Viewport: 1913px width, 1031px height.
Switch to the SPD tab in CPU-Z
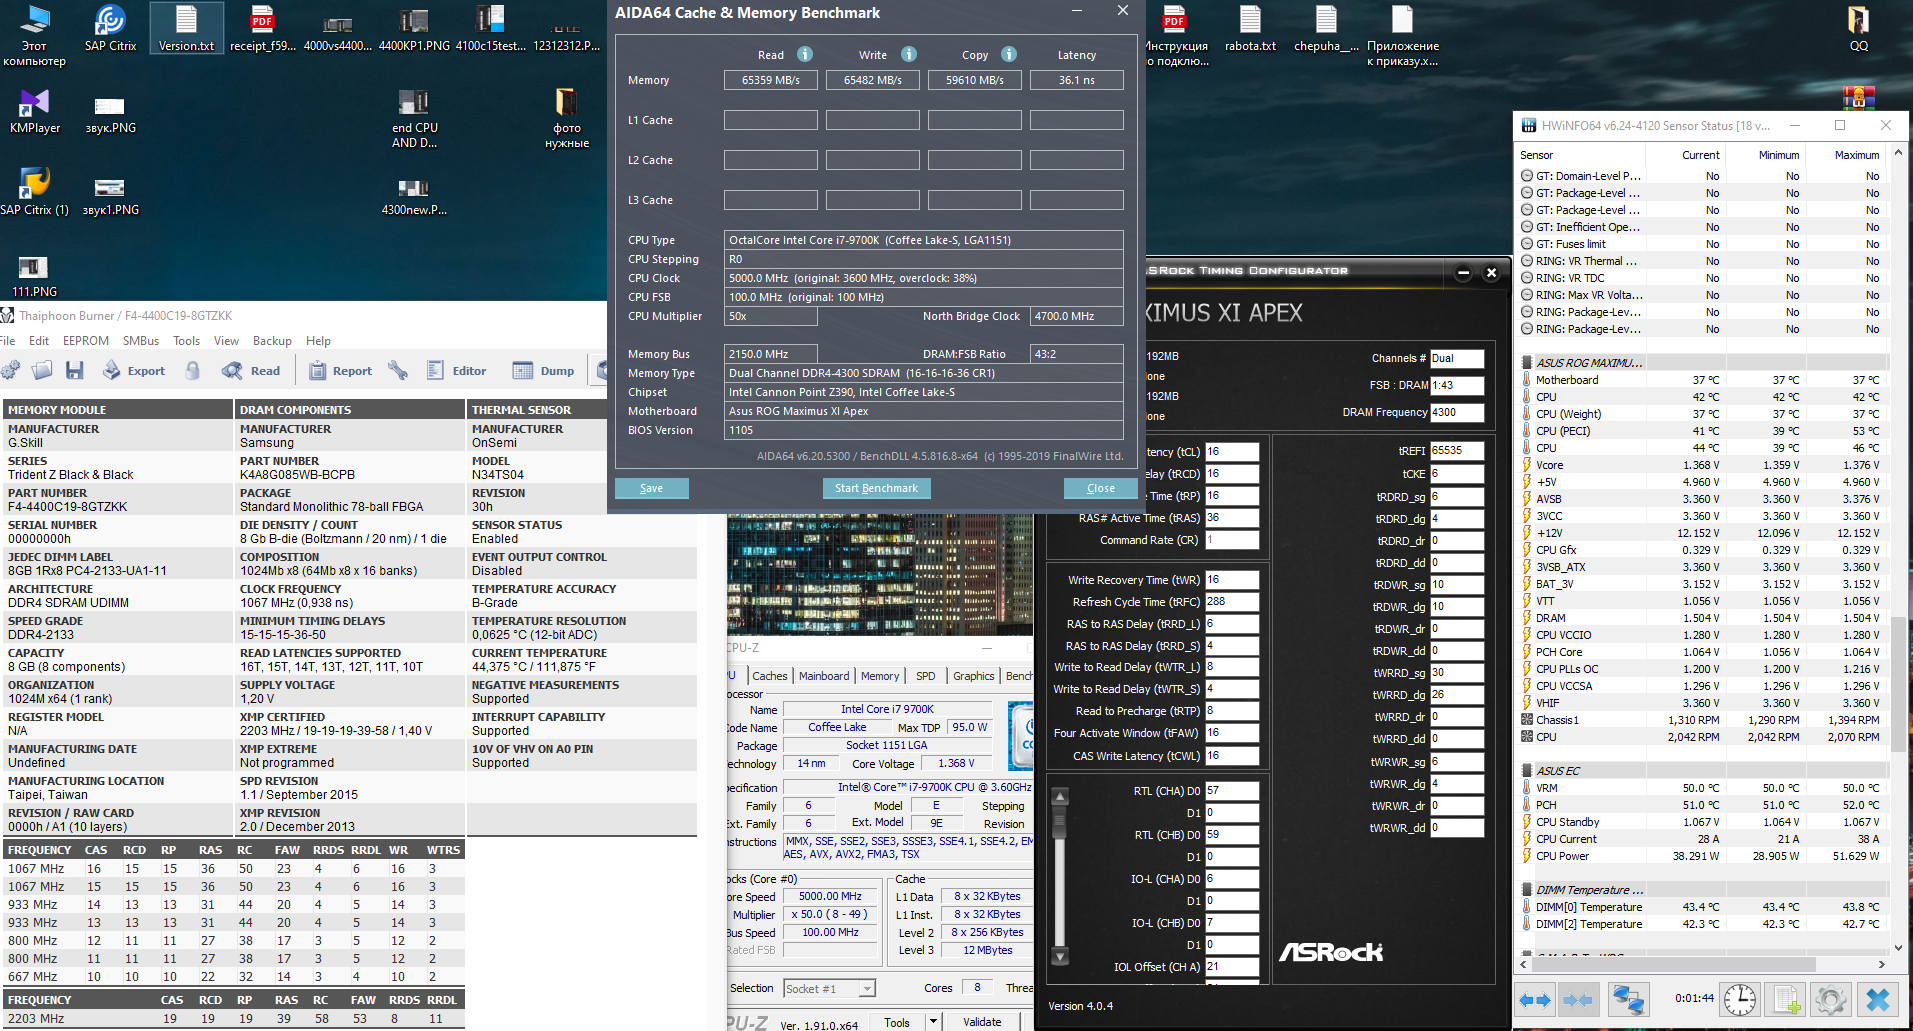pyautogui.click(x=926, y=676)
